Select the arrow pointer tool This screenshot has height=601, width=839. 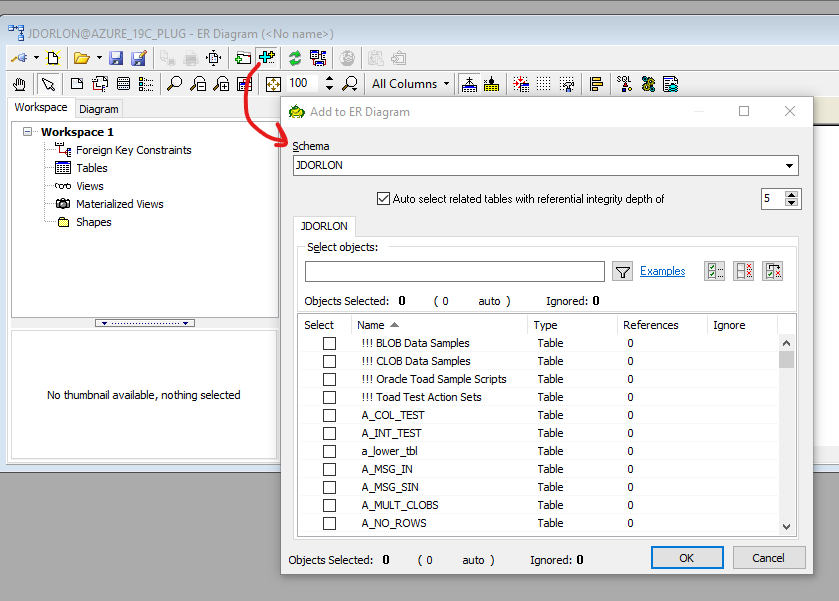[x=48, y=84]
